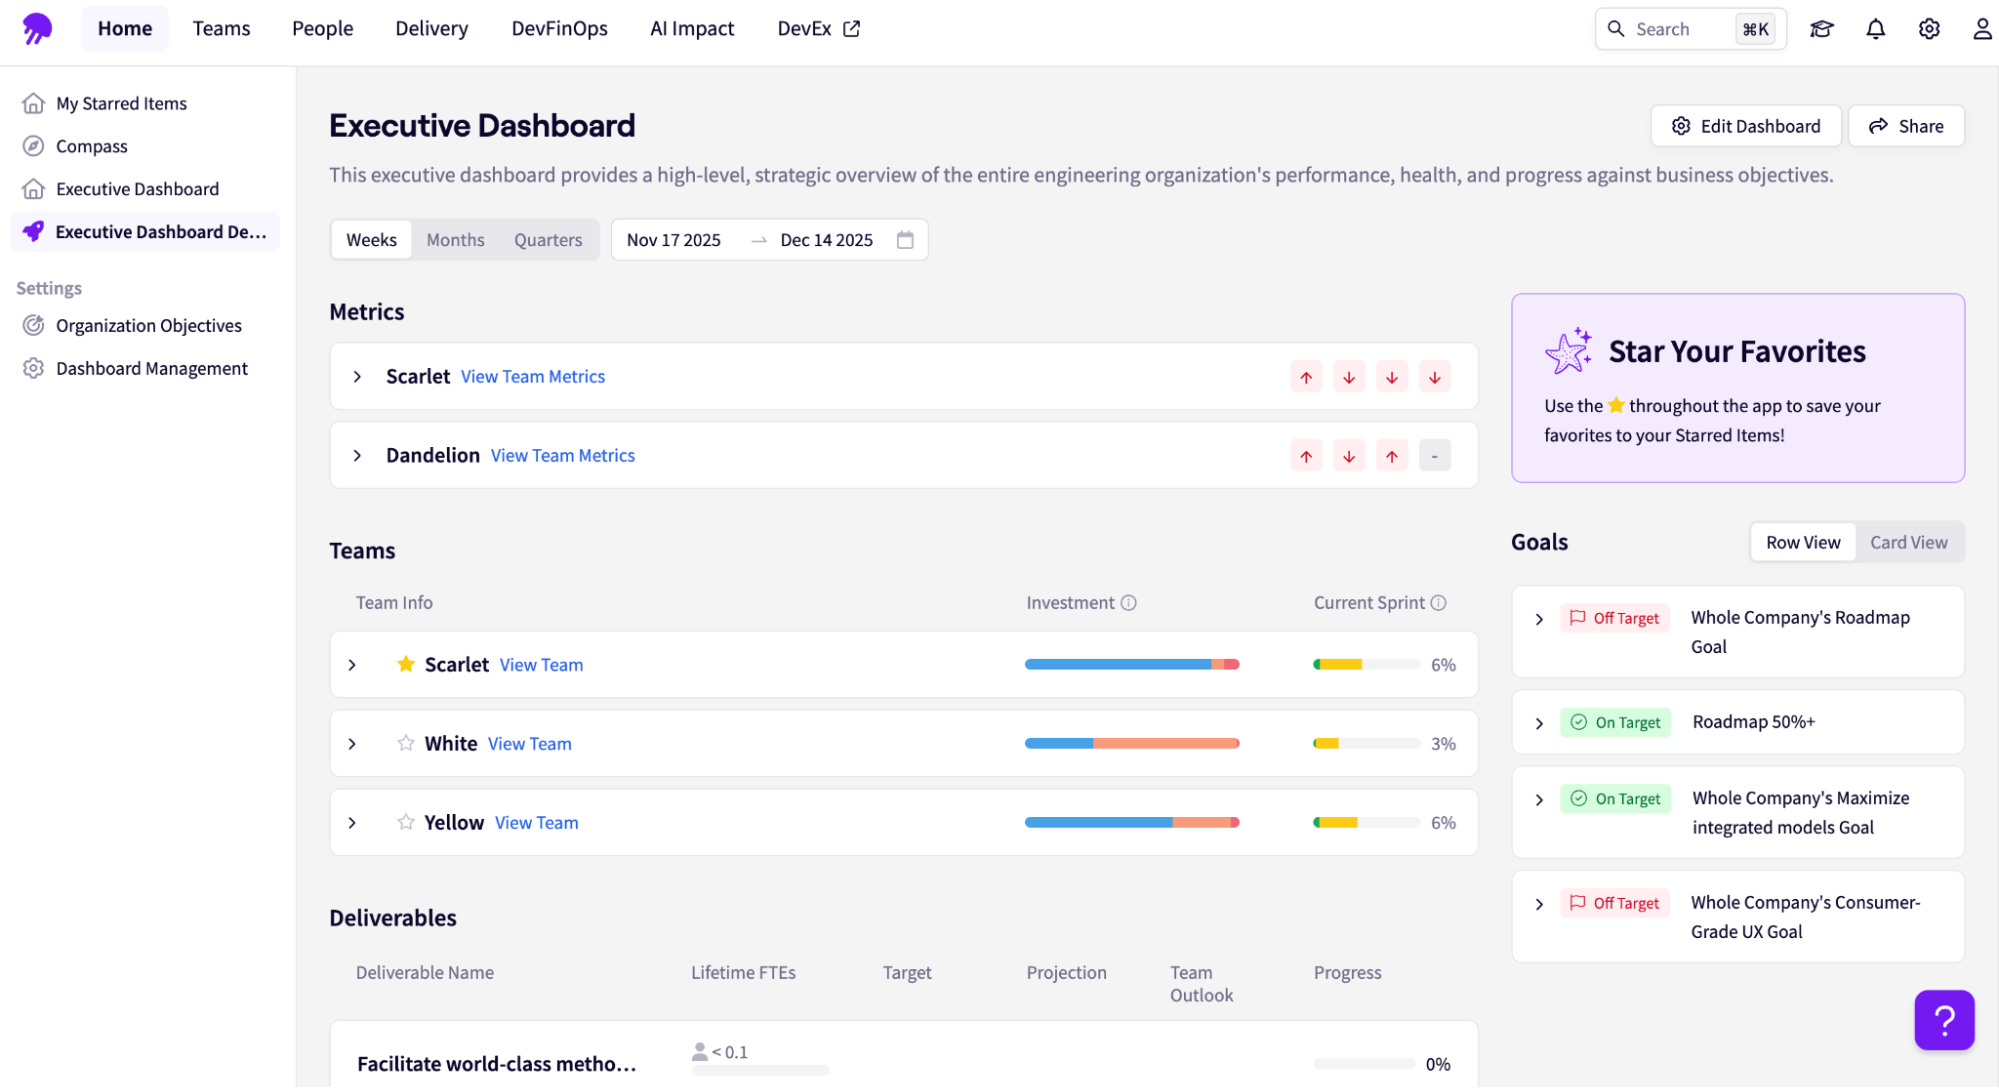Click the White team investment bar
Image resolution: width=1999 pixels, height=1088 pixels.
1131,743
